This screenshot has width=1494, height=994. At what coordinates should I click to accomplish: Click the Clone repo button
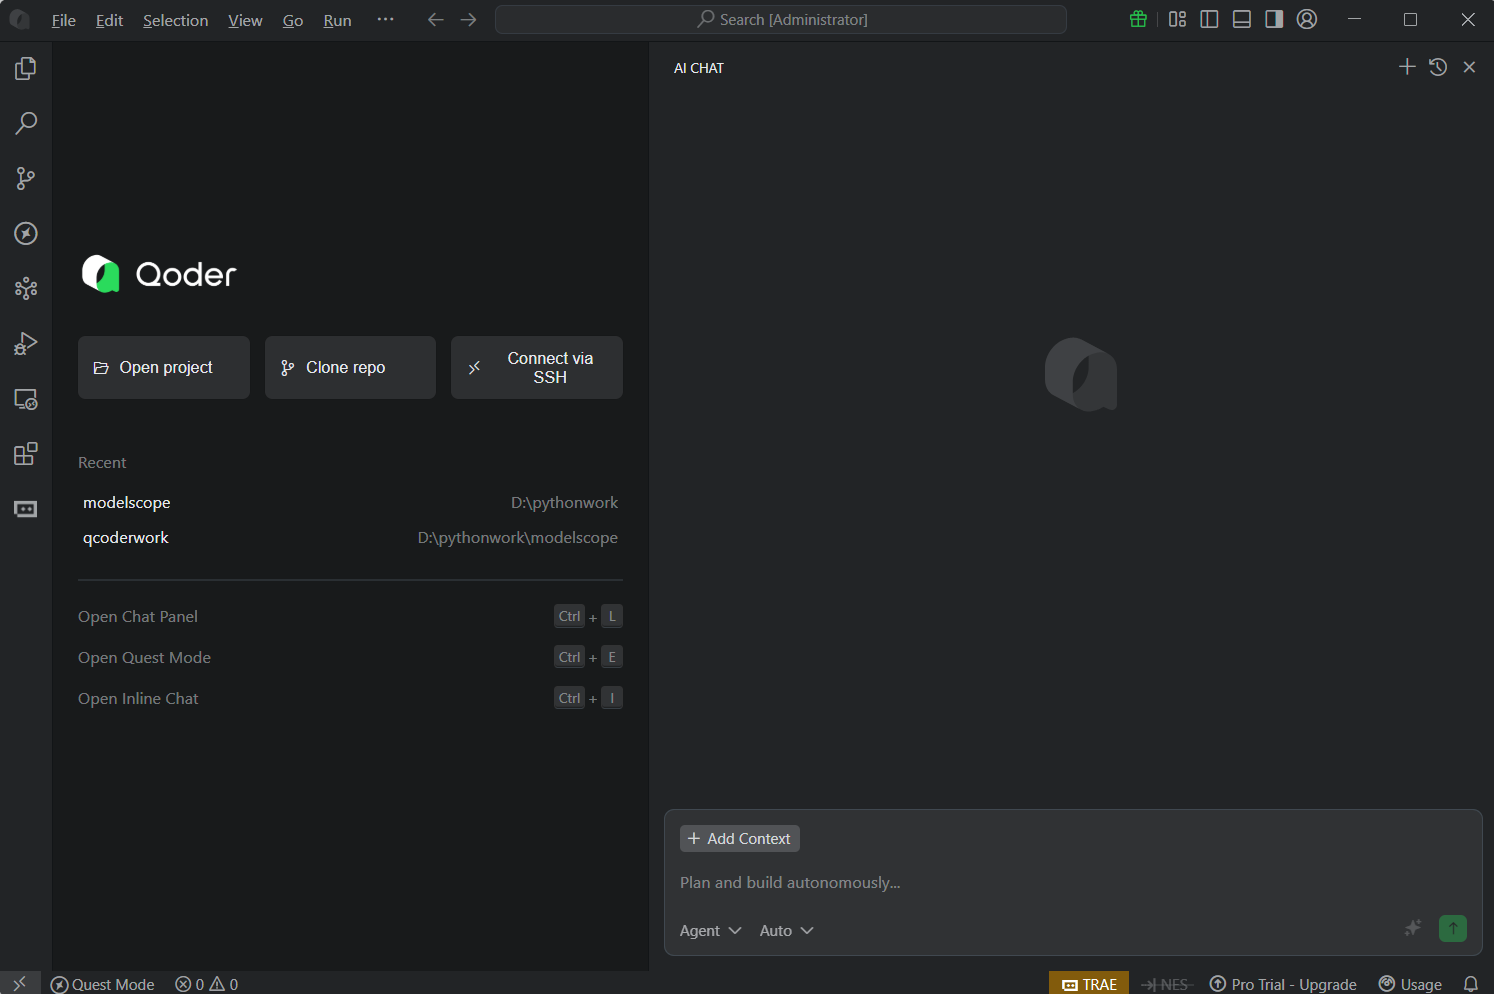click(350, 367)
